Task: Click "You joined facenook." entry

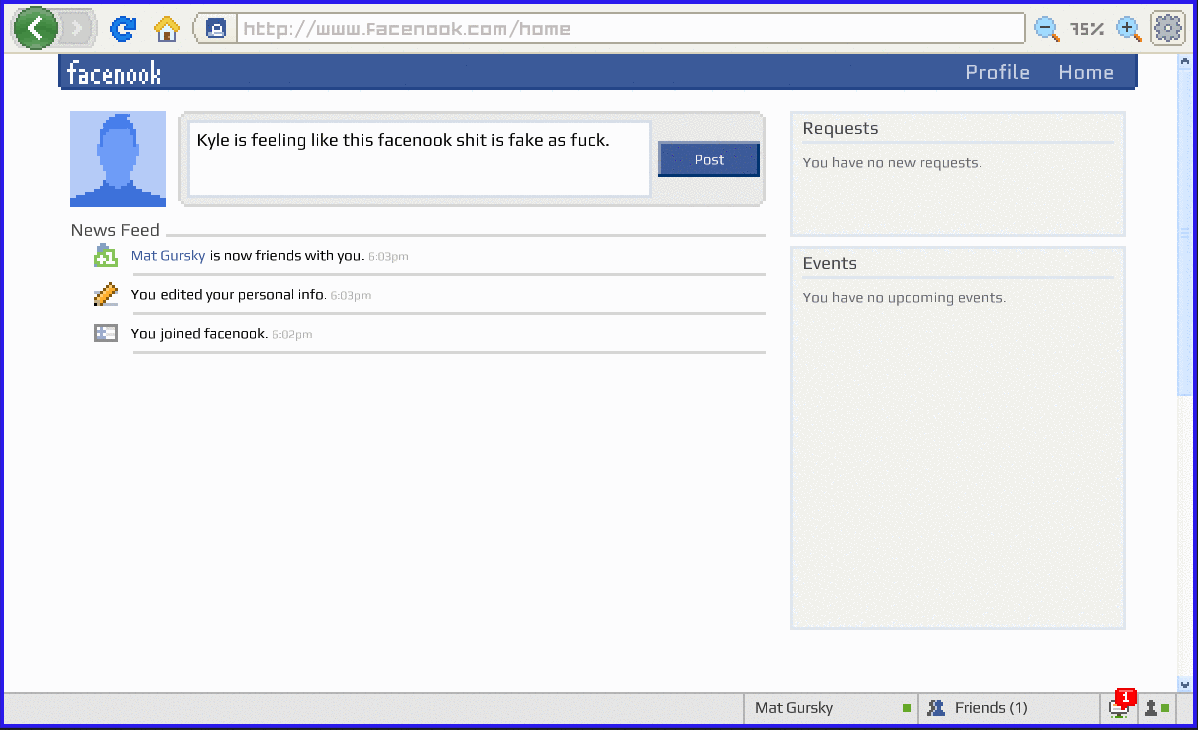Action: point(199,333)
